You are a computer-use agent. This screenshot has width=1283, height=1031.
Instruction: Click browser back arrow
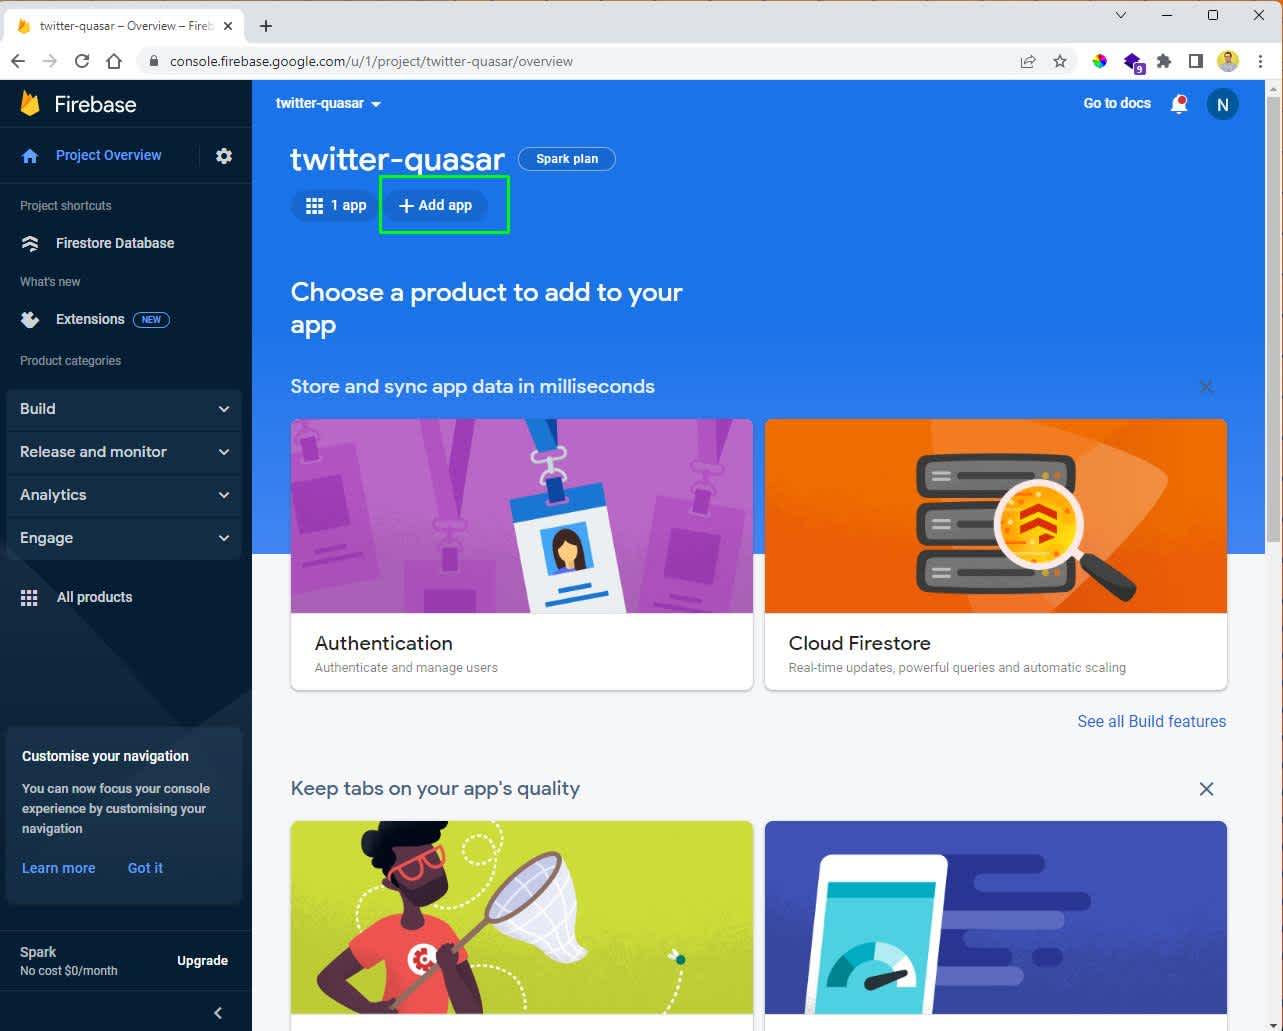coord(18,61)
